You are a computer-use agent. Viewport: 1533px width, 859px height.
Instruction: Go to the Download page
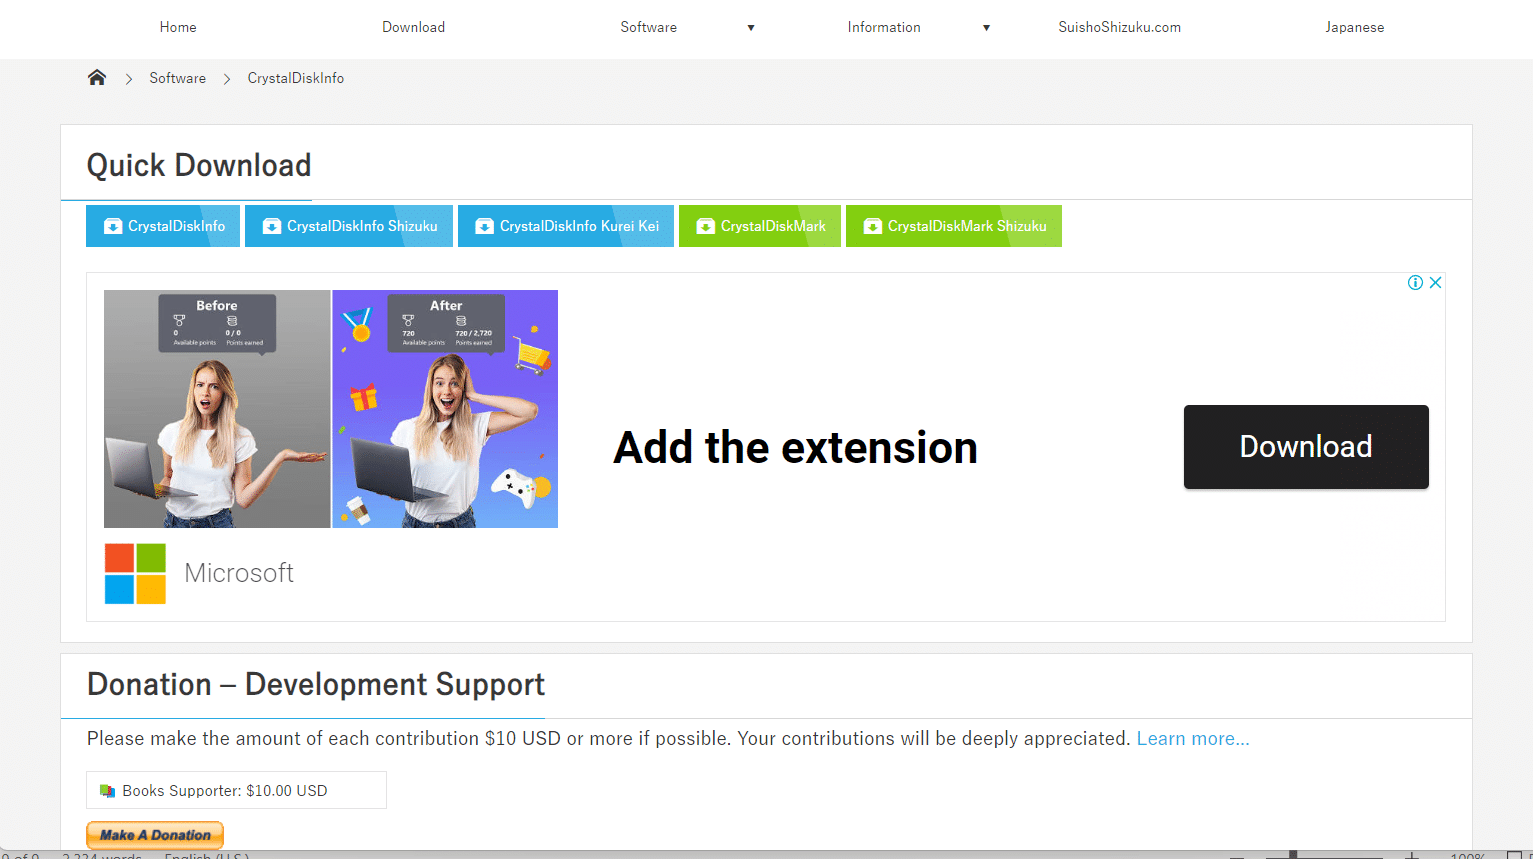(413, 27)
